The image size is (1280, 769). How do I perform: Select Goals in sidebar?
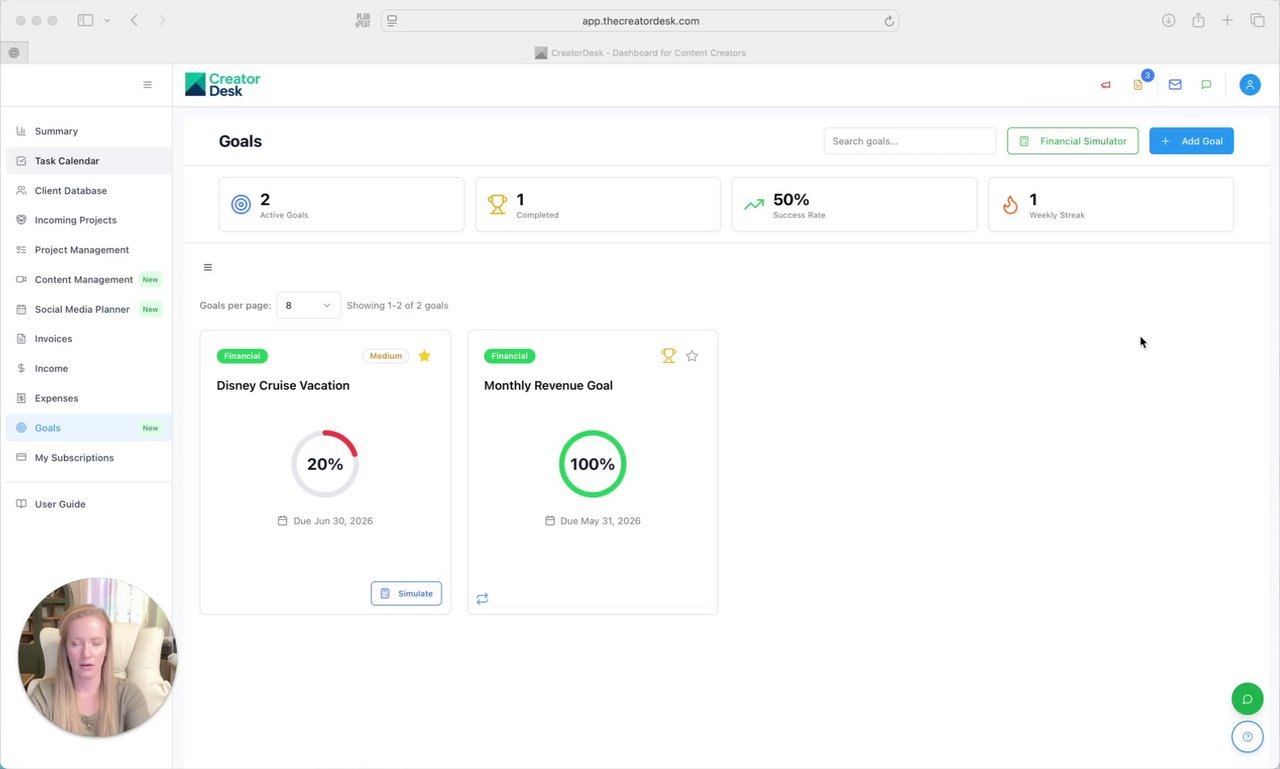[x=87, y=428]
